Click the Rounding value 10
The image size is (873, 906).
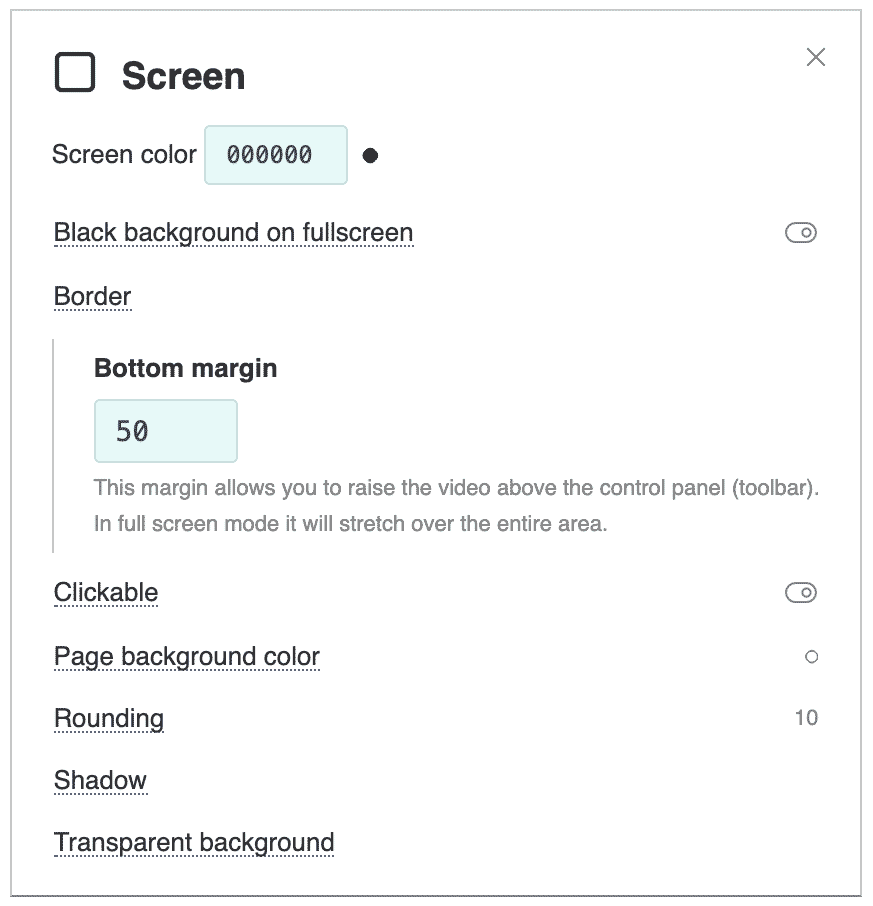(x=806, y=718)
